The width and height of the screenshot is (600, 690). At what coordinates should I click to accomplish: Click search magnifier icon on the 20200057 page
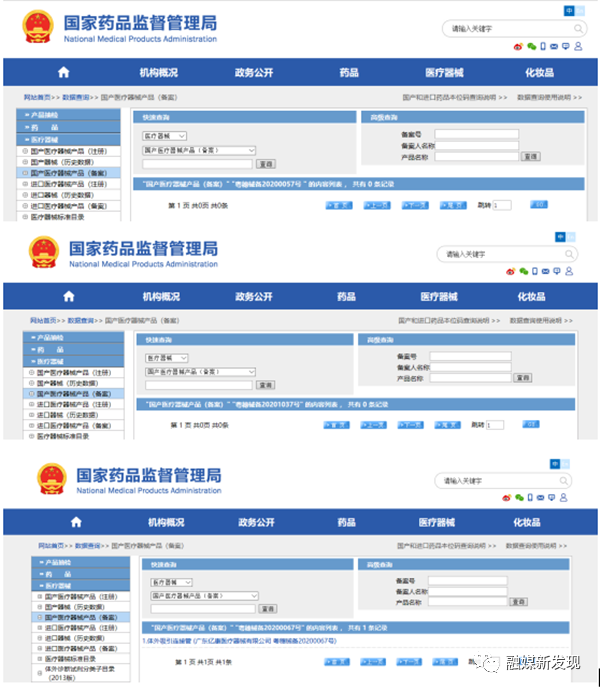click(x=578, y=29)
